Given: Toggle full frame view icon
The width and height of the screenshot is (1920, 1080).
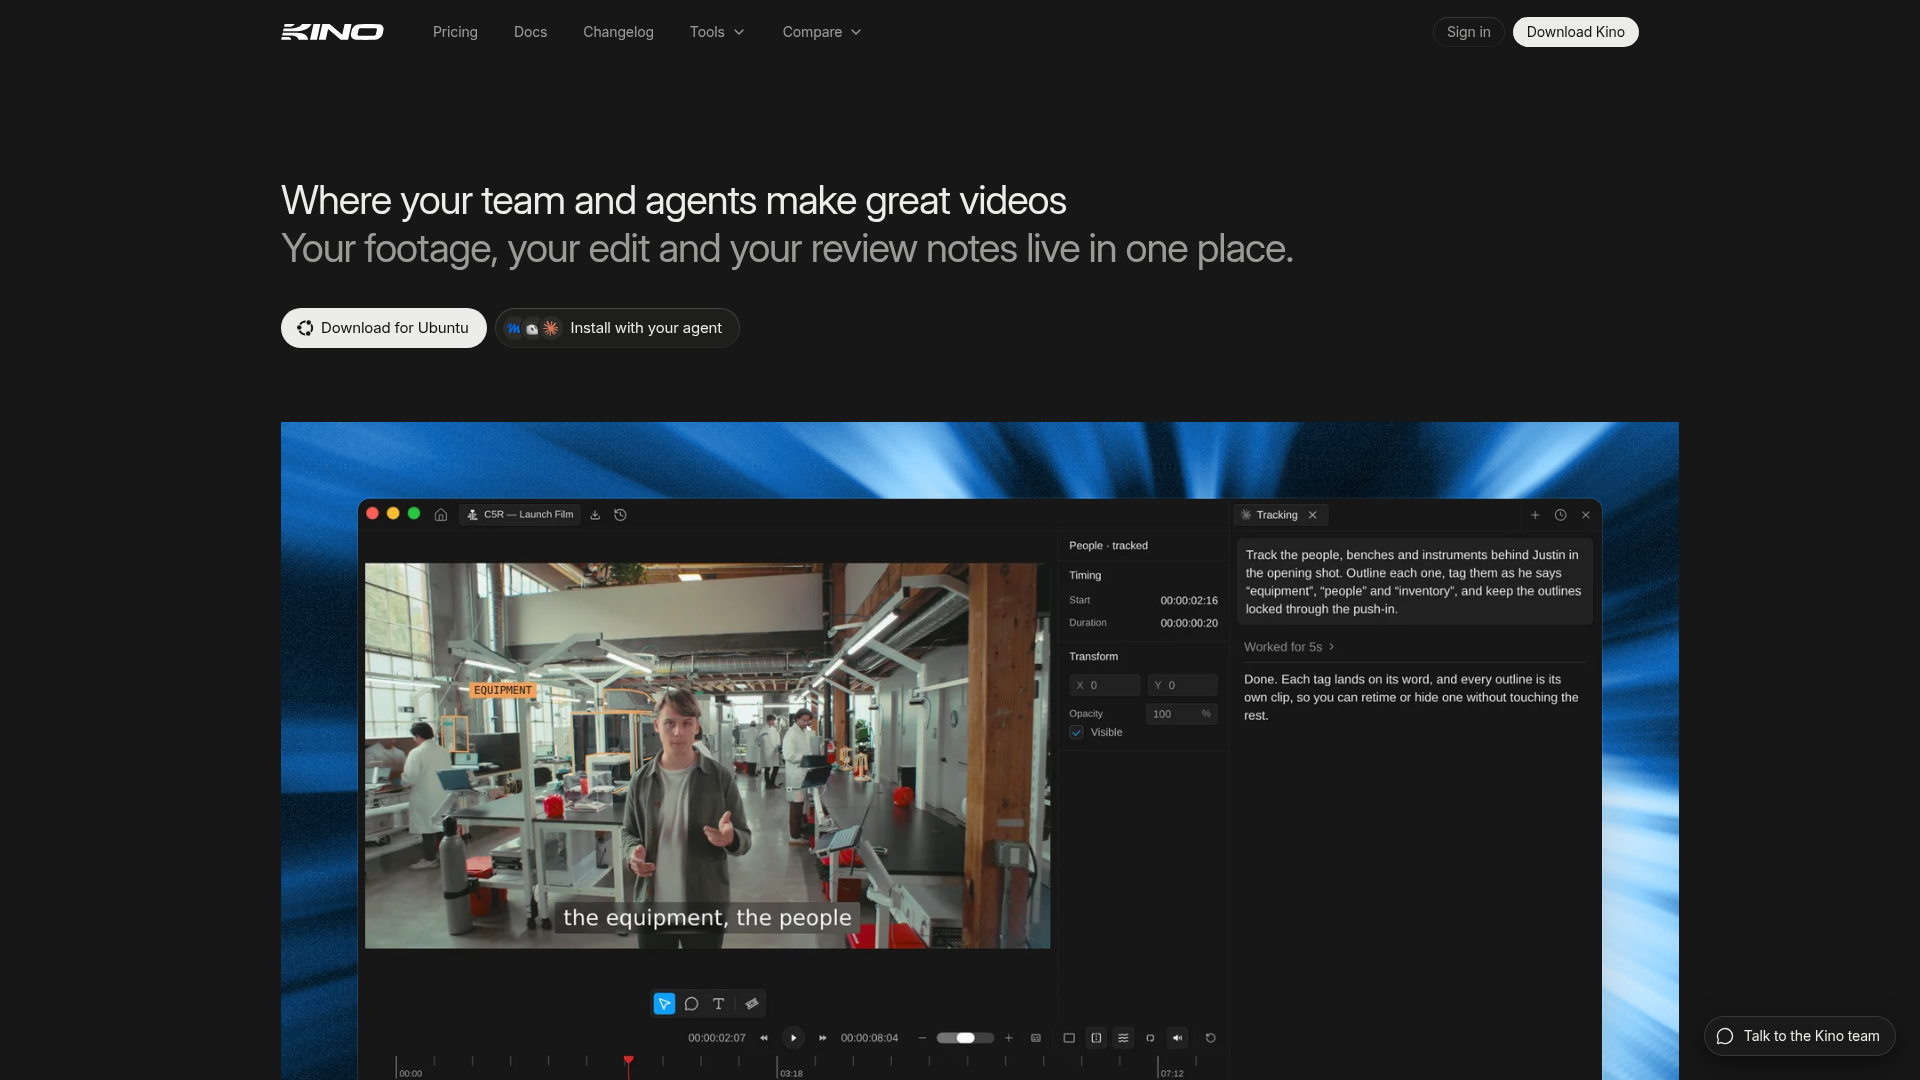Looking at the screenshot, I should pyautogui.click(x=1069, y=1038).
